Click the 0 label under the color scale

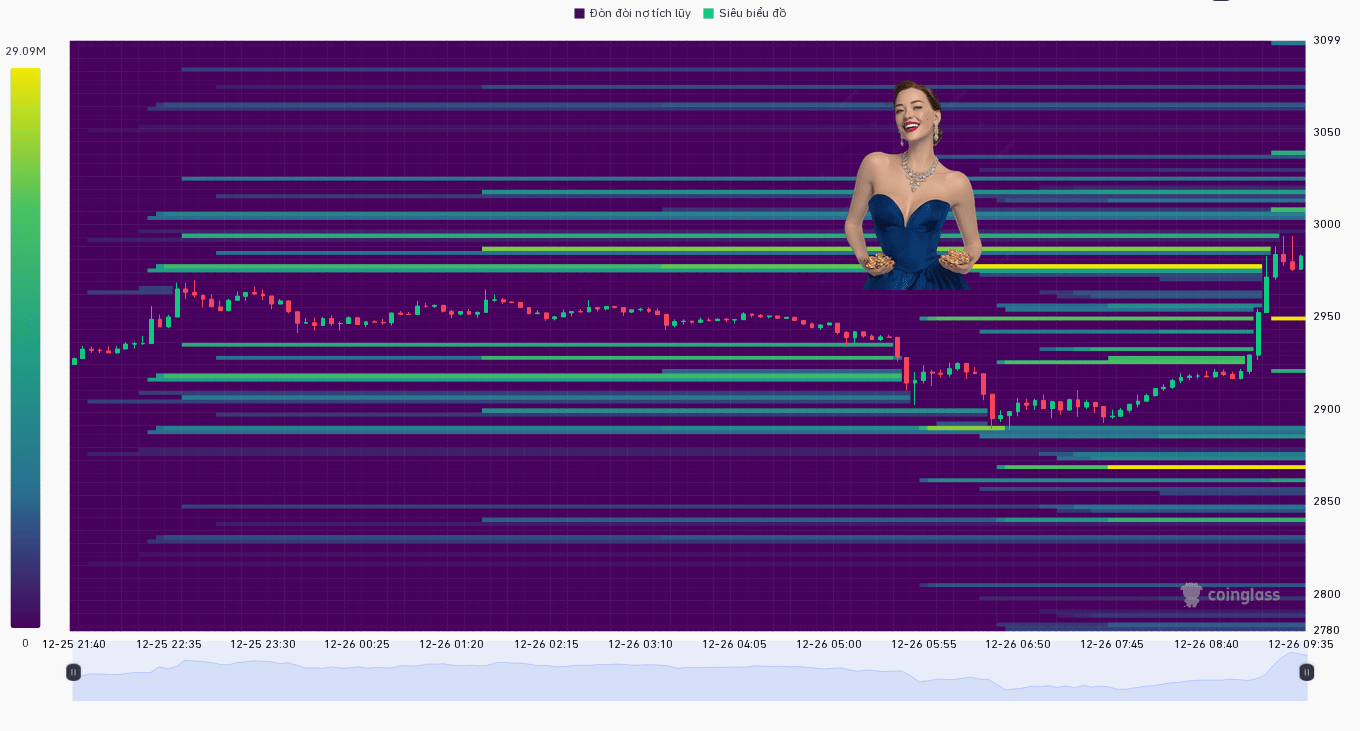click(25, 643)
